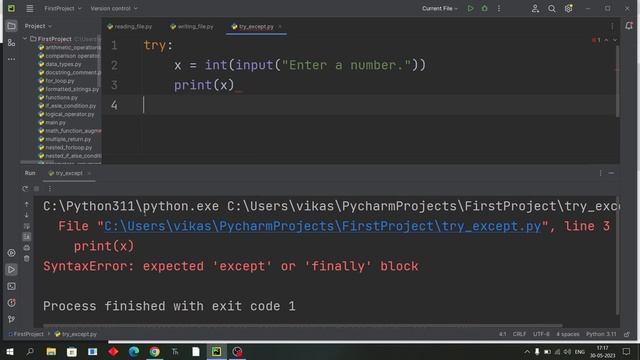The image size is (640, 360).
Task: Open the Version control dropdown
Action: [x=114, y=8]
